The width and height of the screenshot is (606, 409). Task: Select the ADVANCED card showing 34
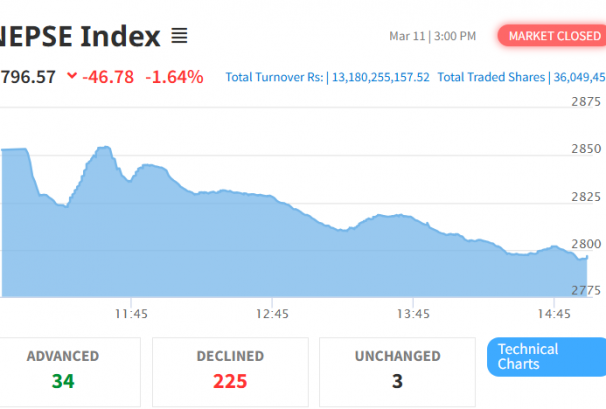pyautogui.click(x=62, y=370)
